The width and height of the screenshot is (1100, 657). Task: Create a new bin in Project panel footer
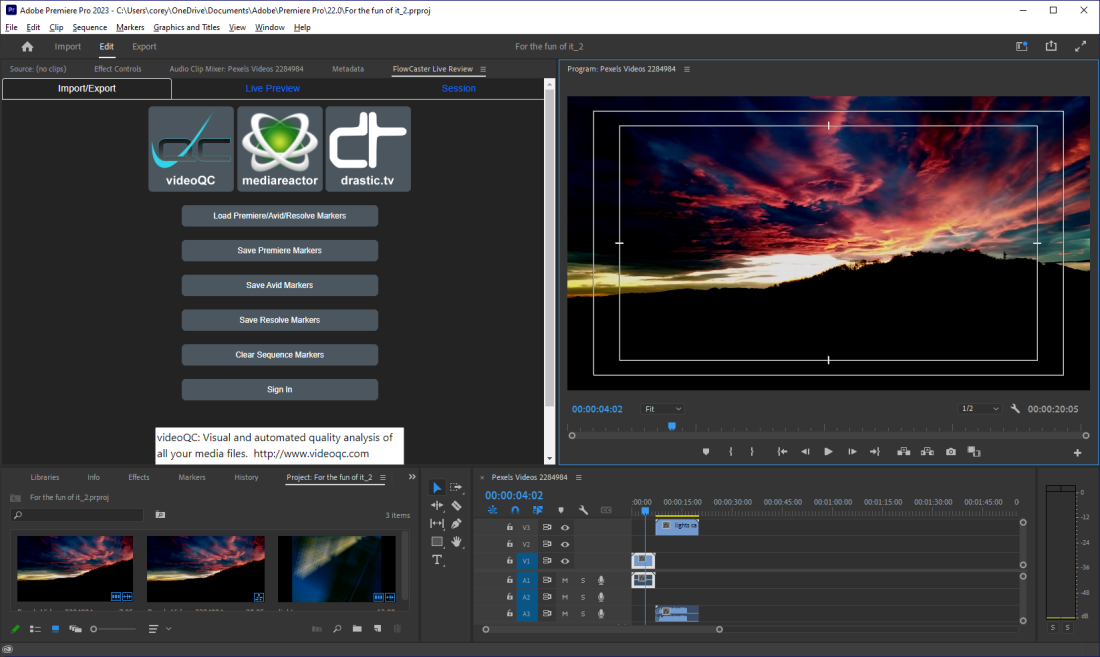[x=357, y=629]
